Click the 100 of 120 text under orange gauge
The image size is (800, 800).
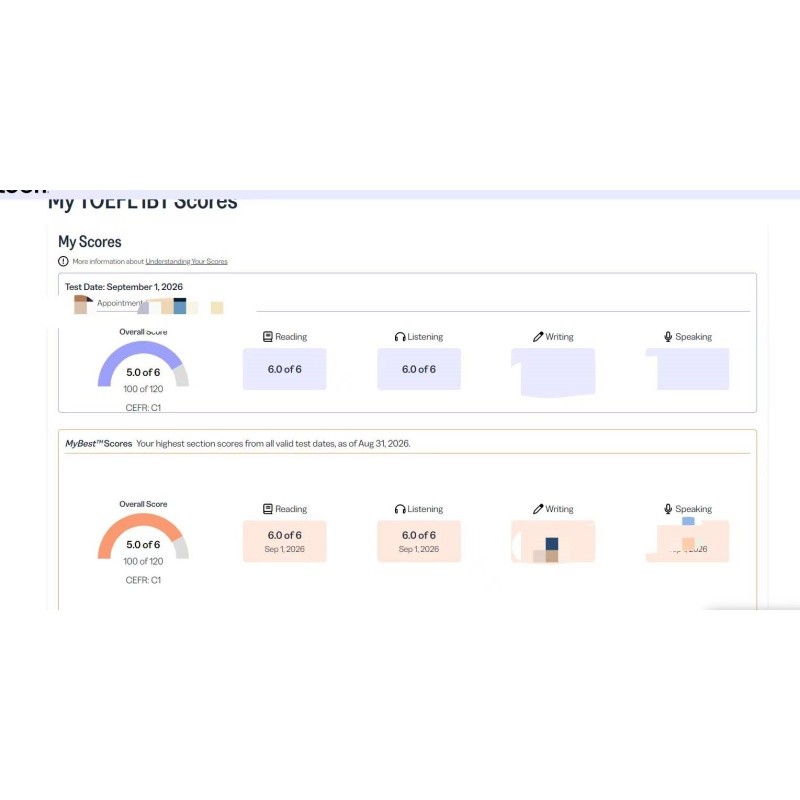(143, 561)
